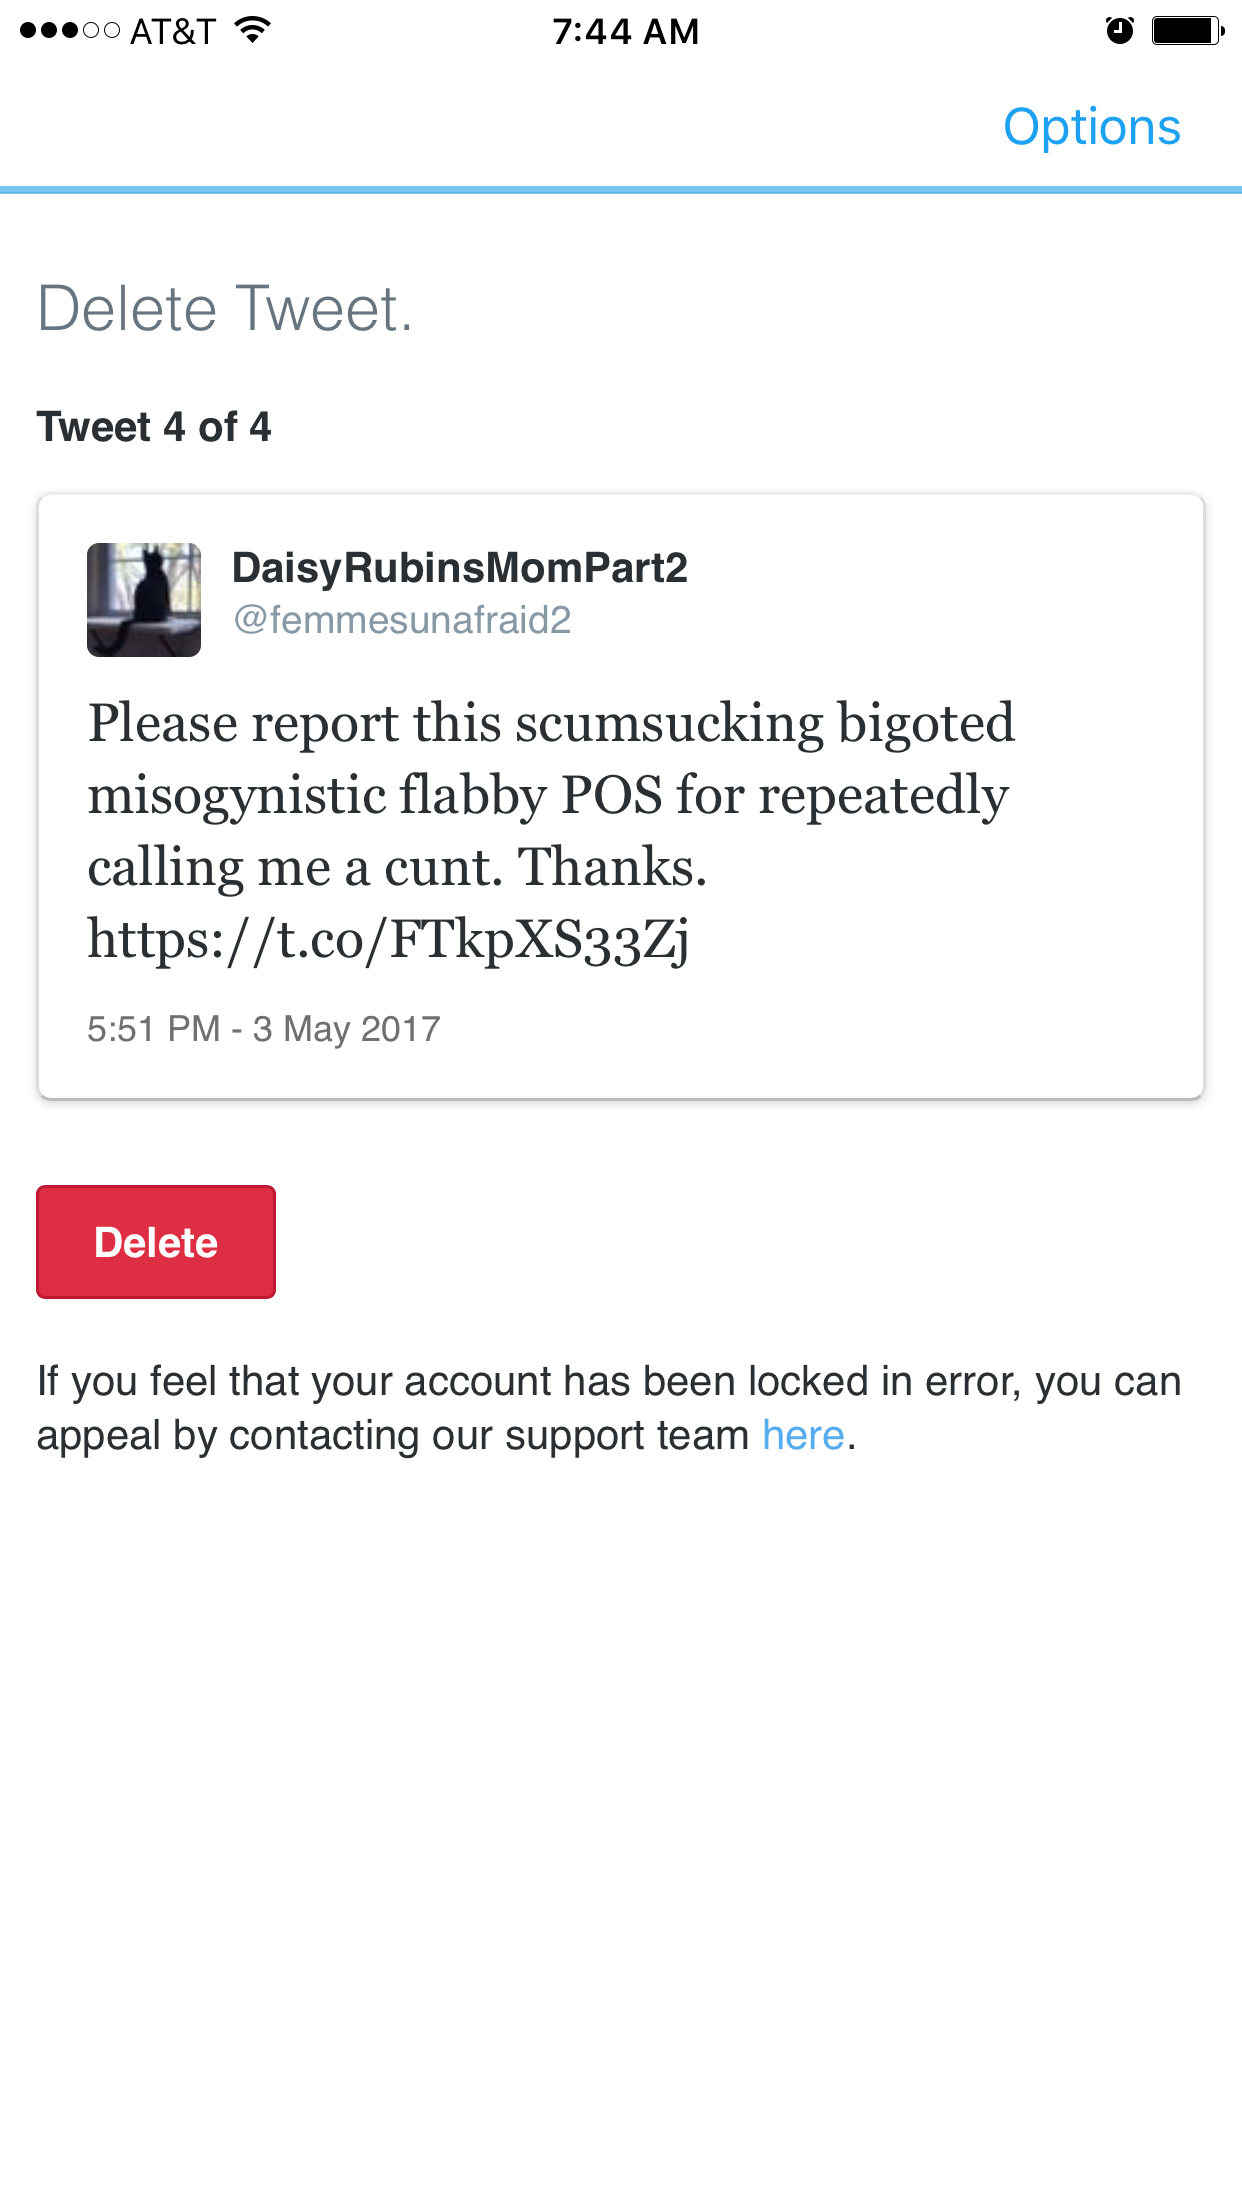Tap the 'Tweet 4 of 4' label

[x=154, y=427]
